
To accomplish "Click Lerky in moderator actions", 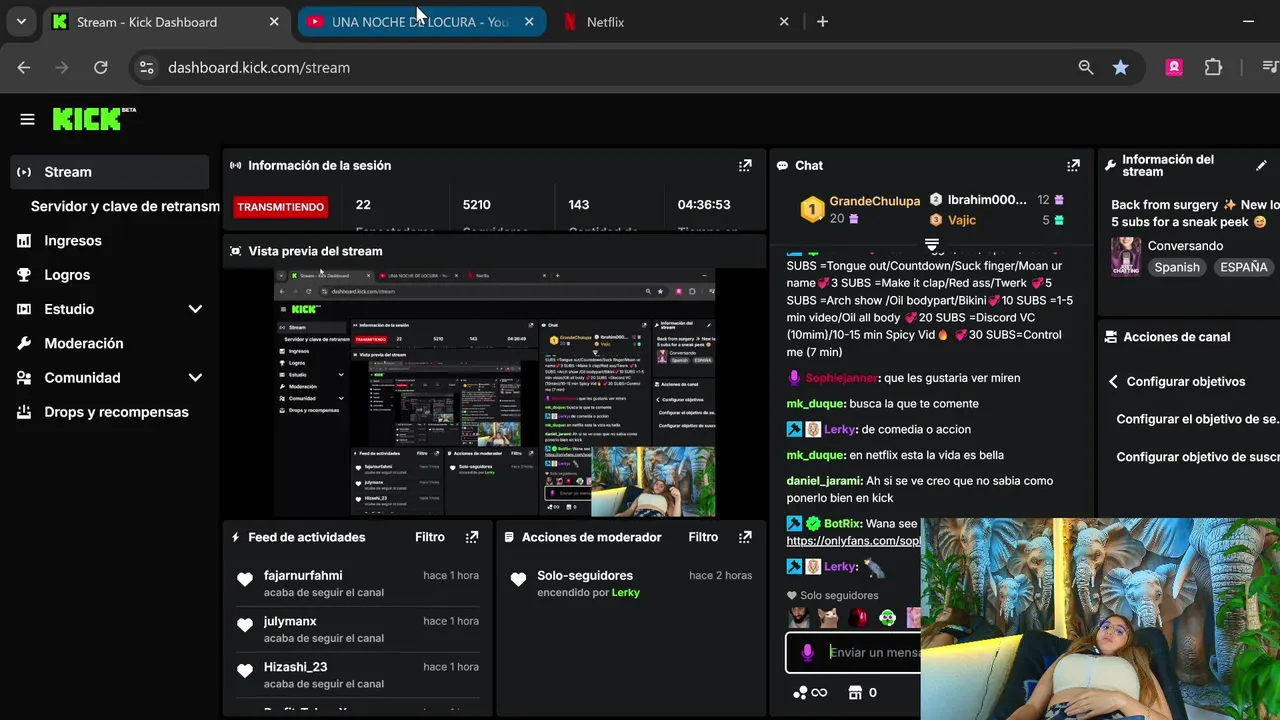I will click(625, 593).
